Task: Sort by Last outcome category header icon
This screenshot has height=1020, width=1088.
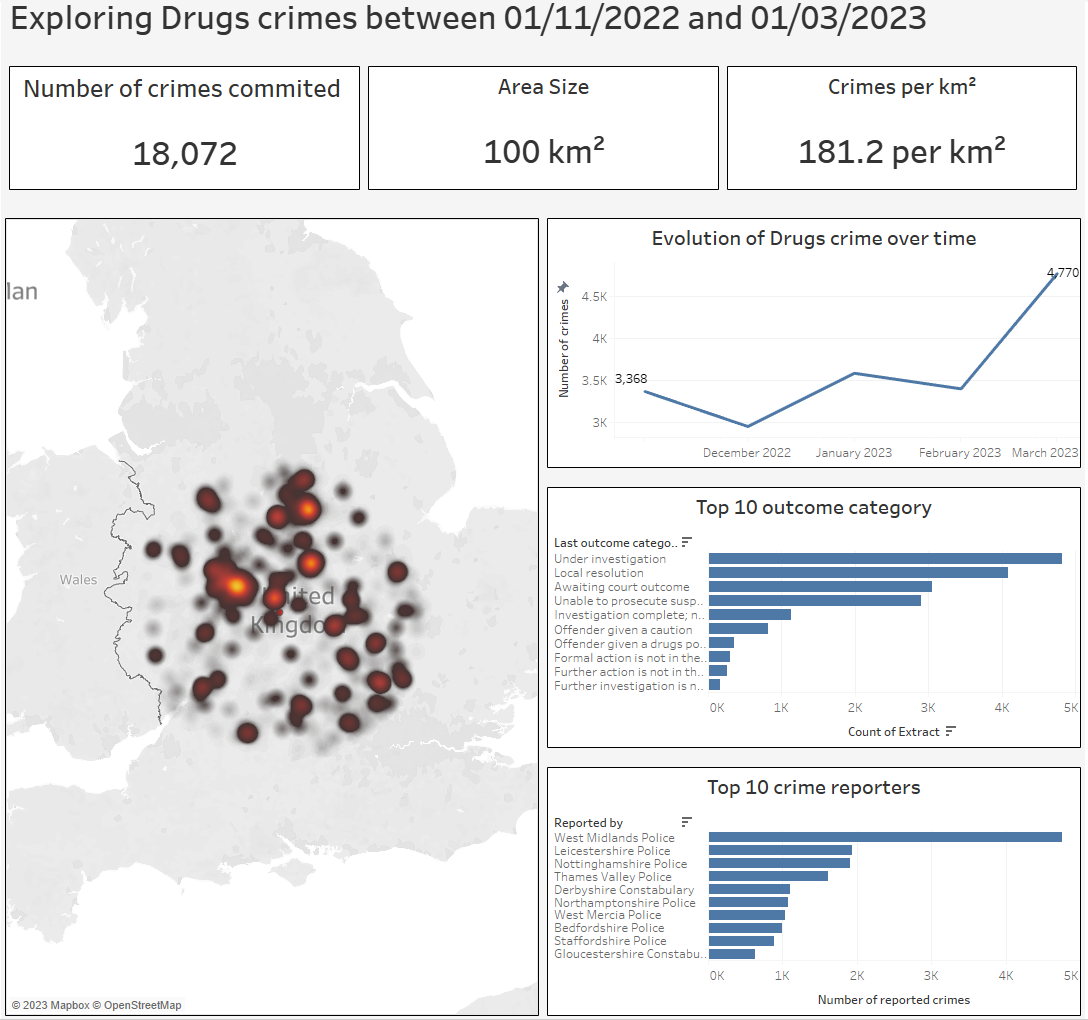Action: point(687,542)
